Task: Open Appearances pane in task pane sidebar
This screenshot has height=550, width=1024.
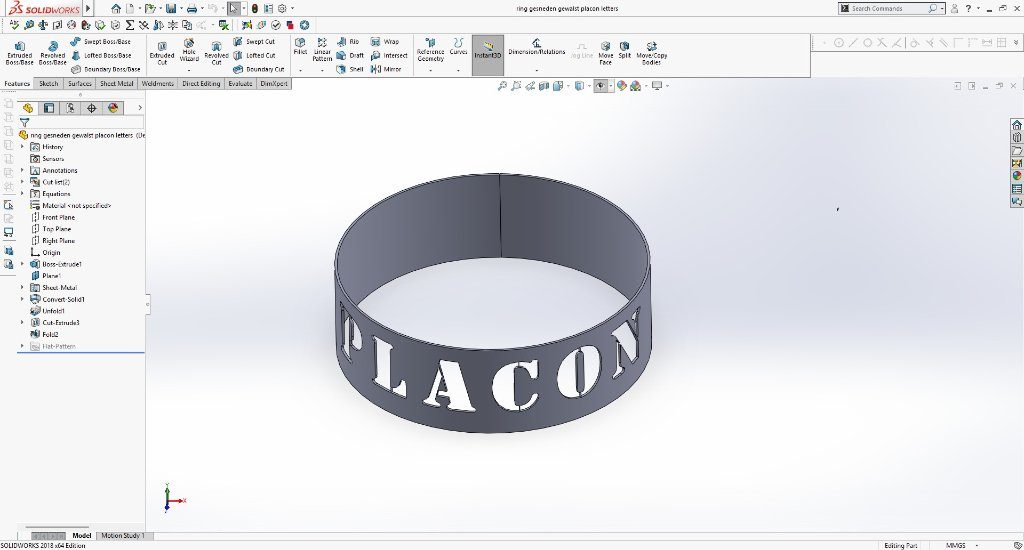Action: pyautogui.click(x=1017, y=176)
